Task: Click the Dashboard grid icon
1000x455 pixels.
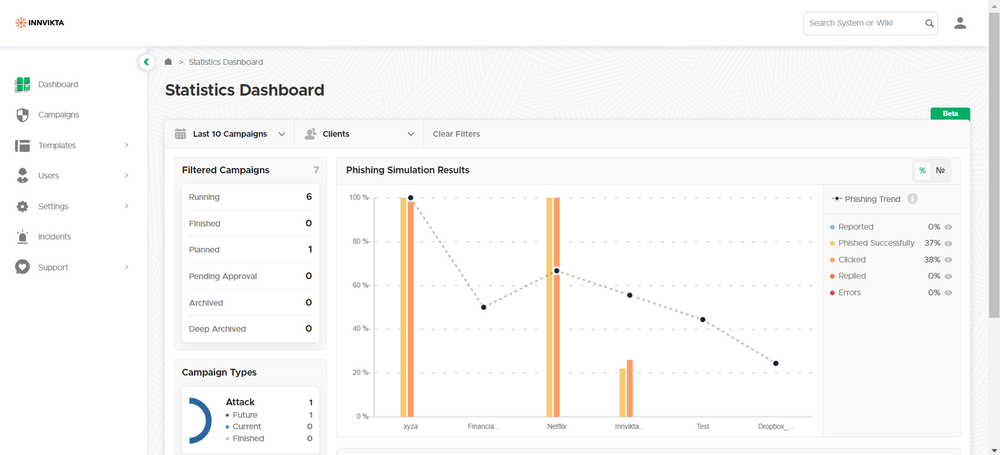Action: [x=22, y=84]
